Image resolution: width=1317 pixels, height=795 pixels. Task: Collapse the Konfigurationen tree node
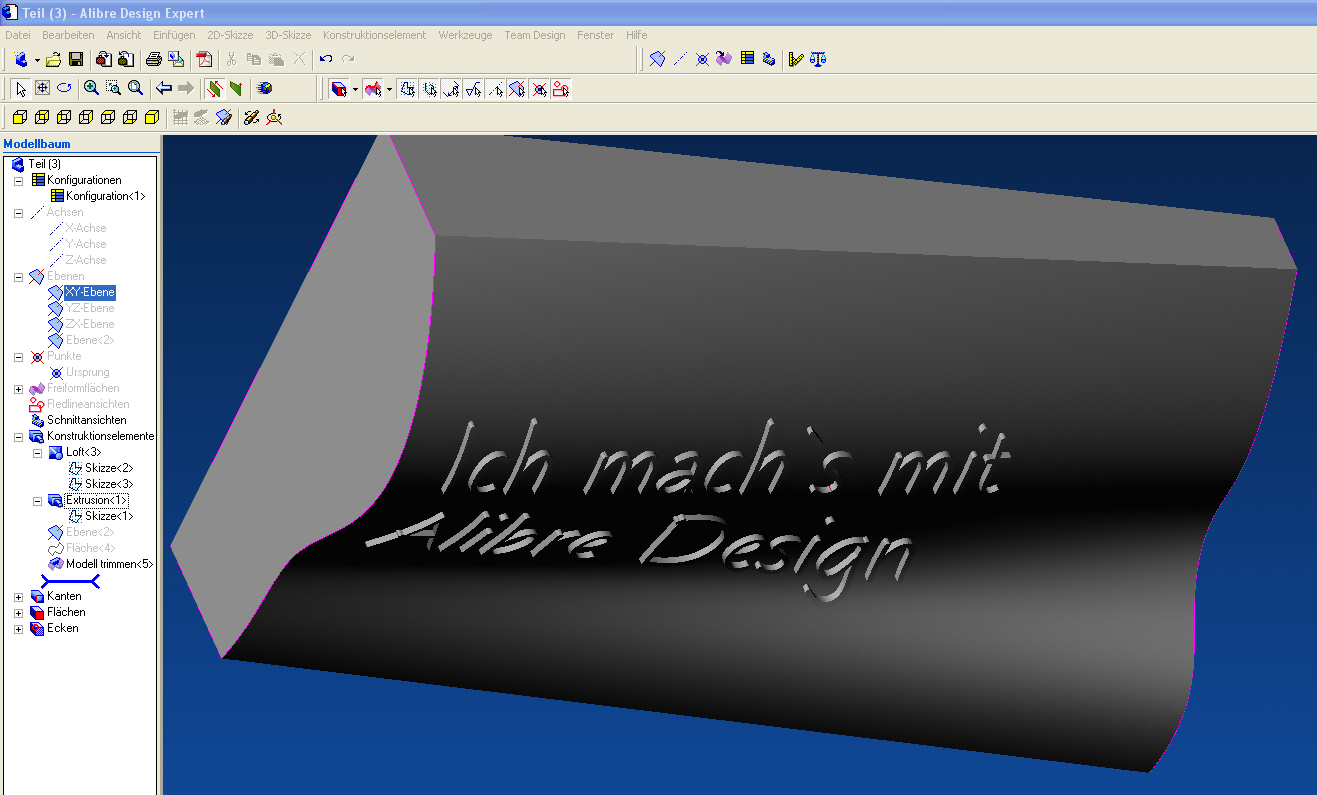[19, 180]
